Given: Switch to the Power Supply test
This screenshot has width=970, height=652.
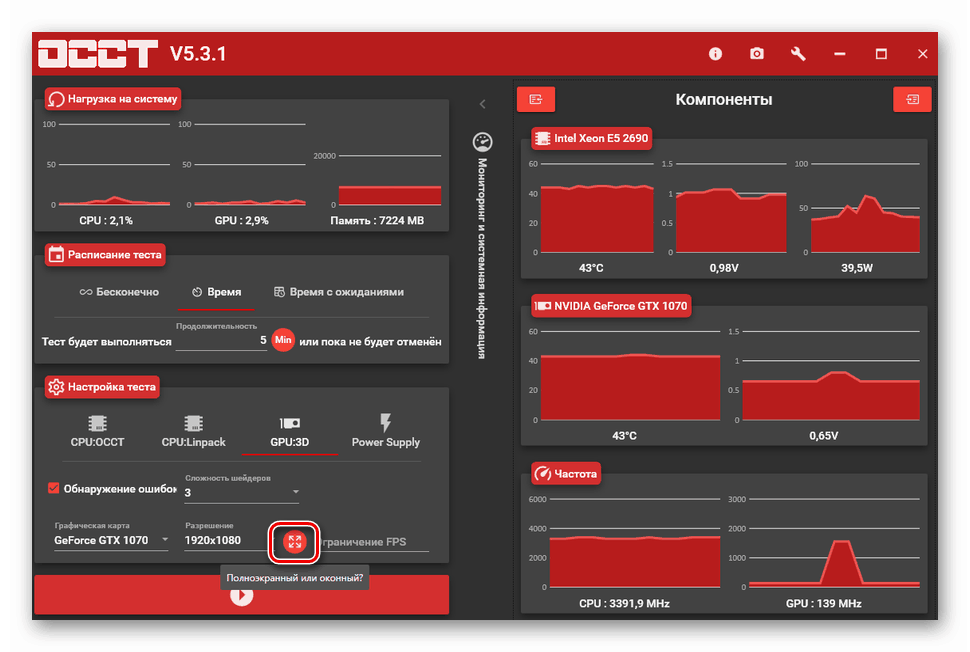Looking at the screenshot, I should click(385, 431).
